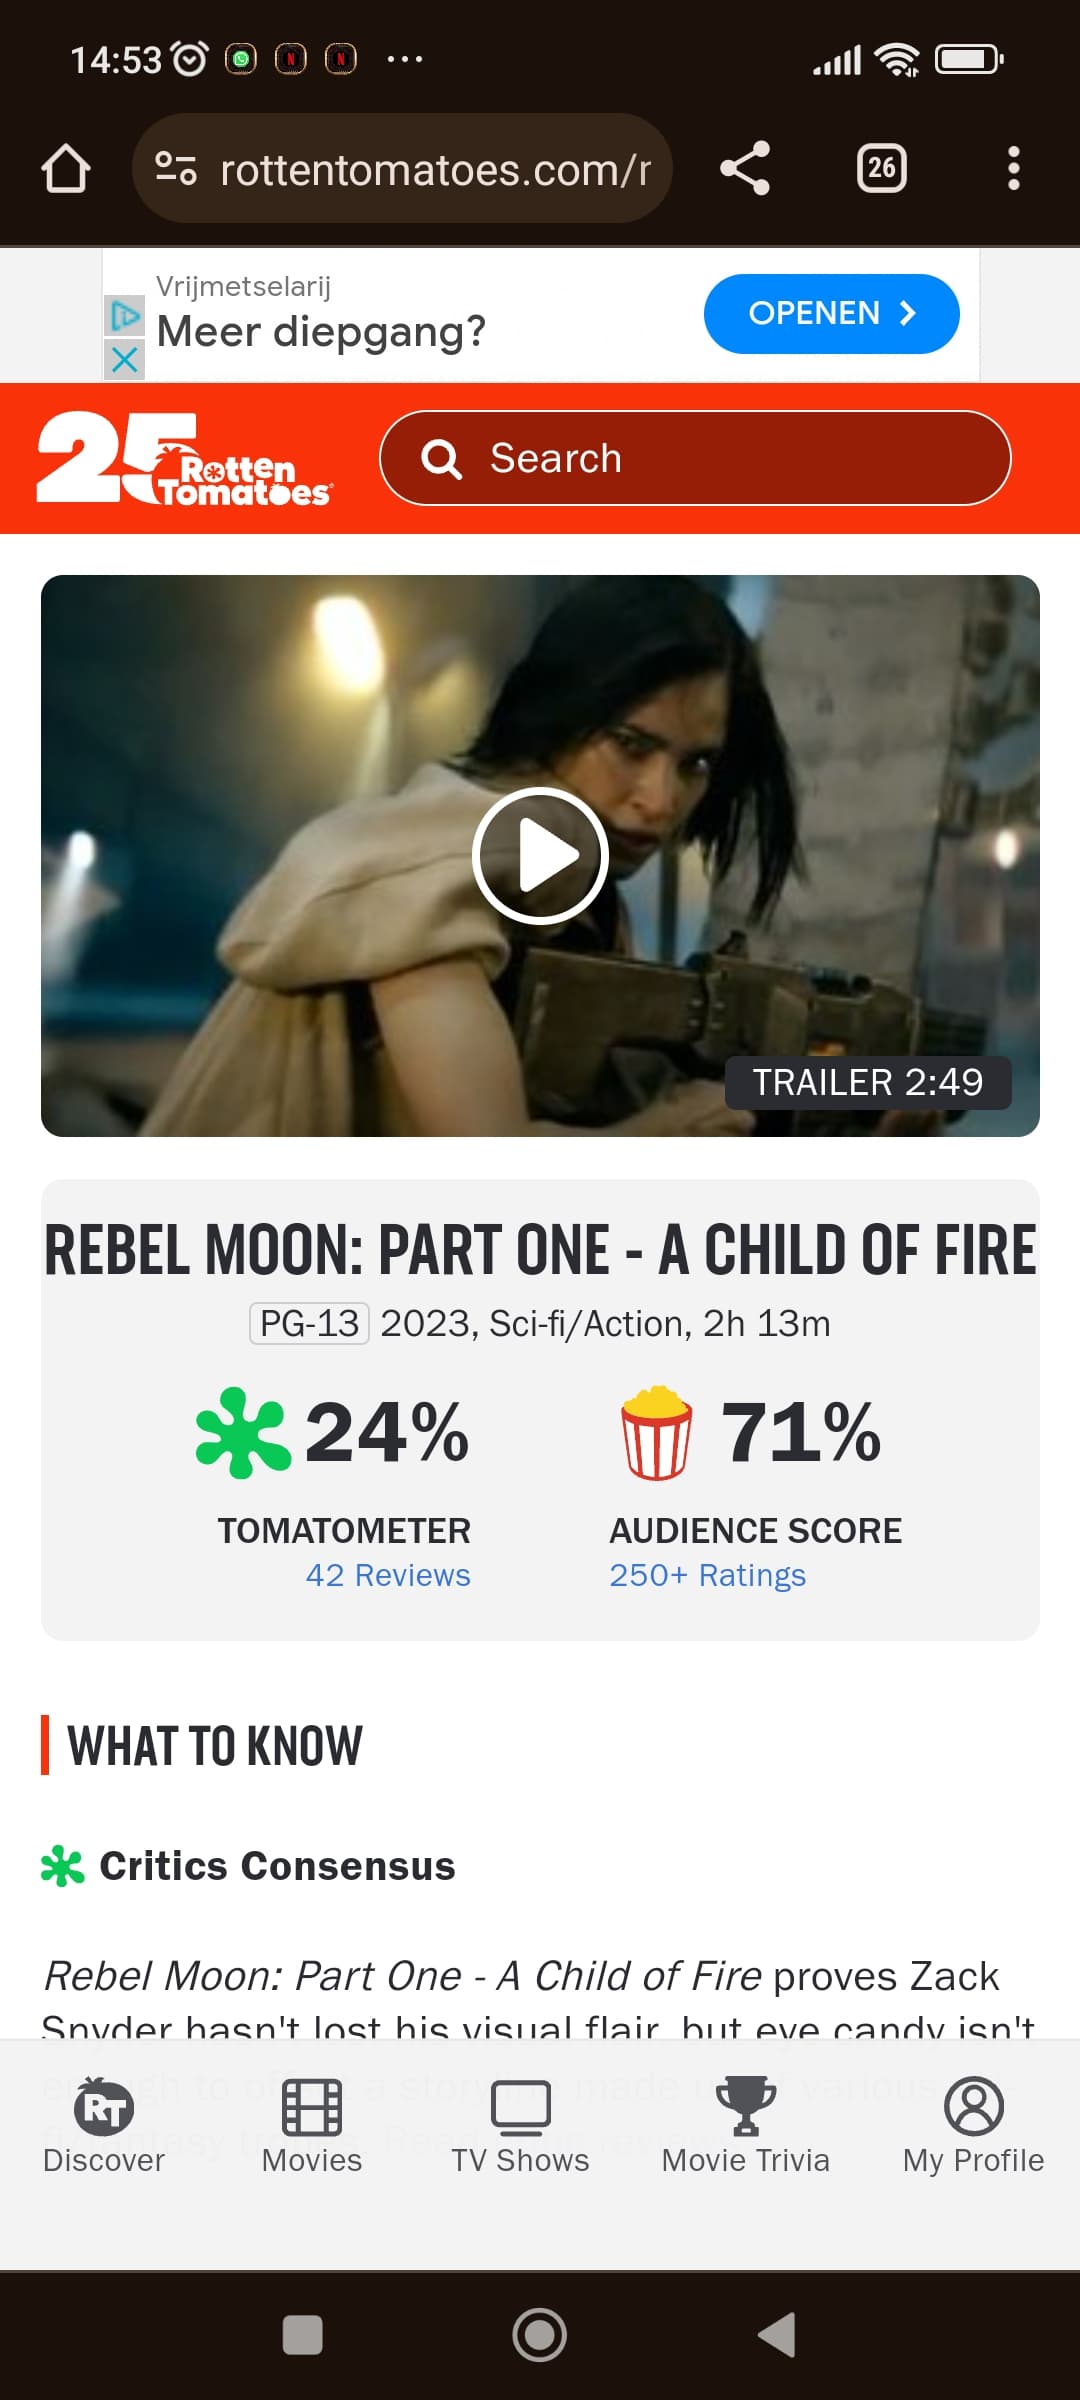The image size is (1080, 2400).
Task: Tap the Search input field
Action: [695, 459]
